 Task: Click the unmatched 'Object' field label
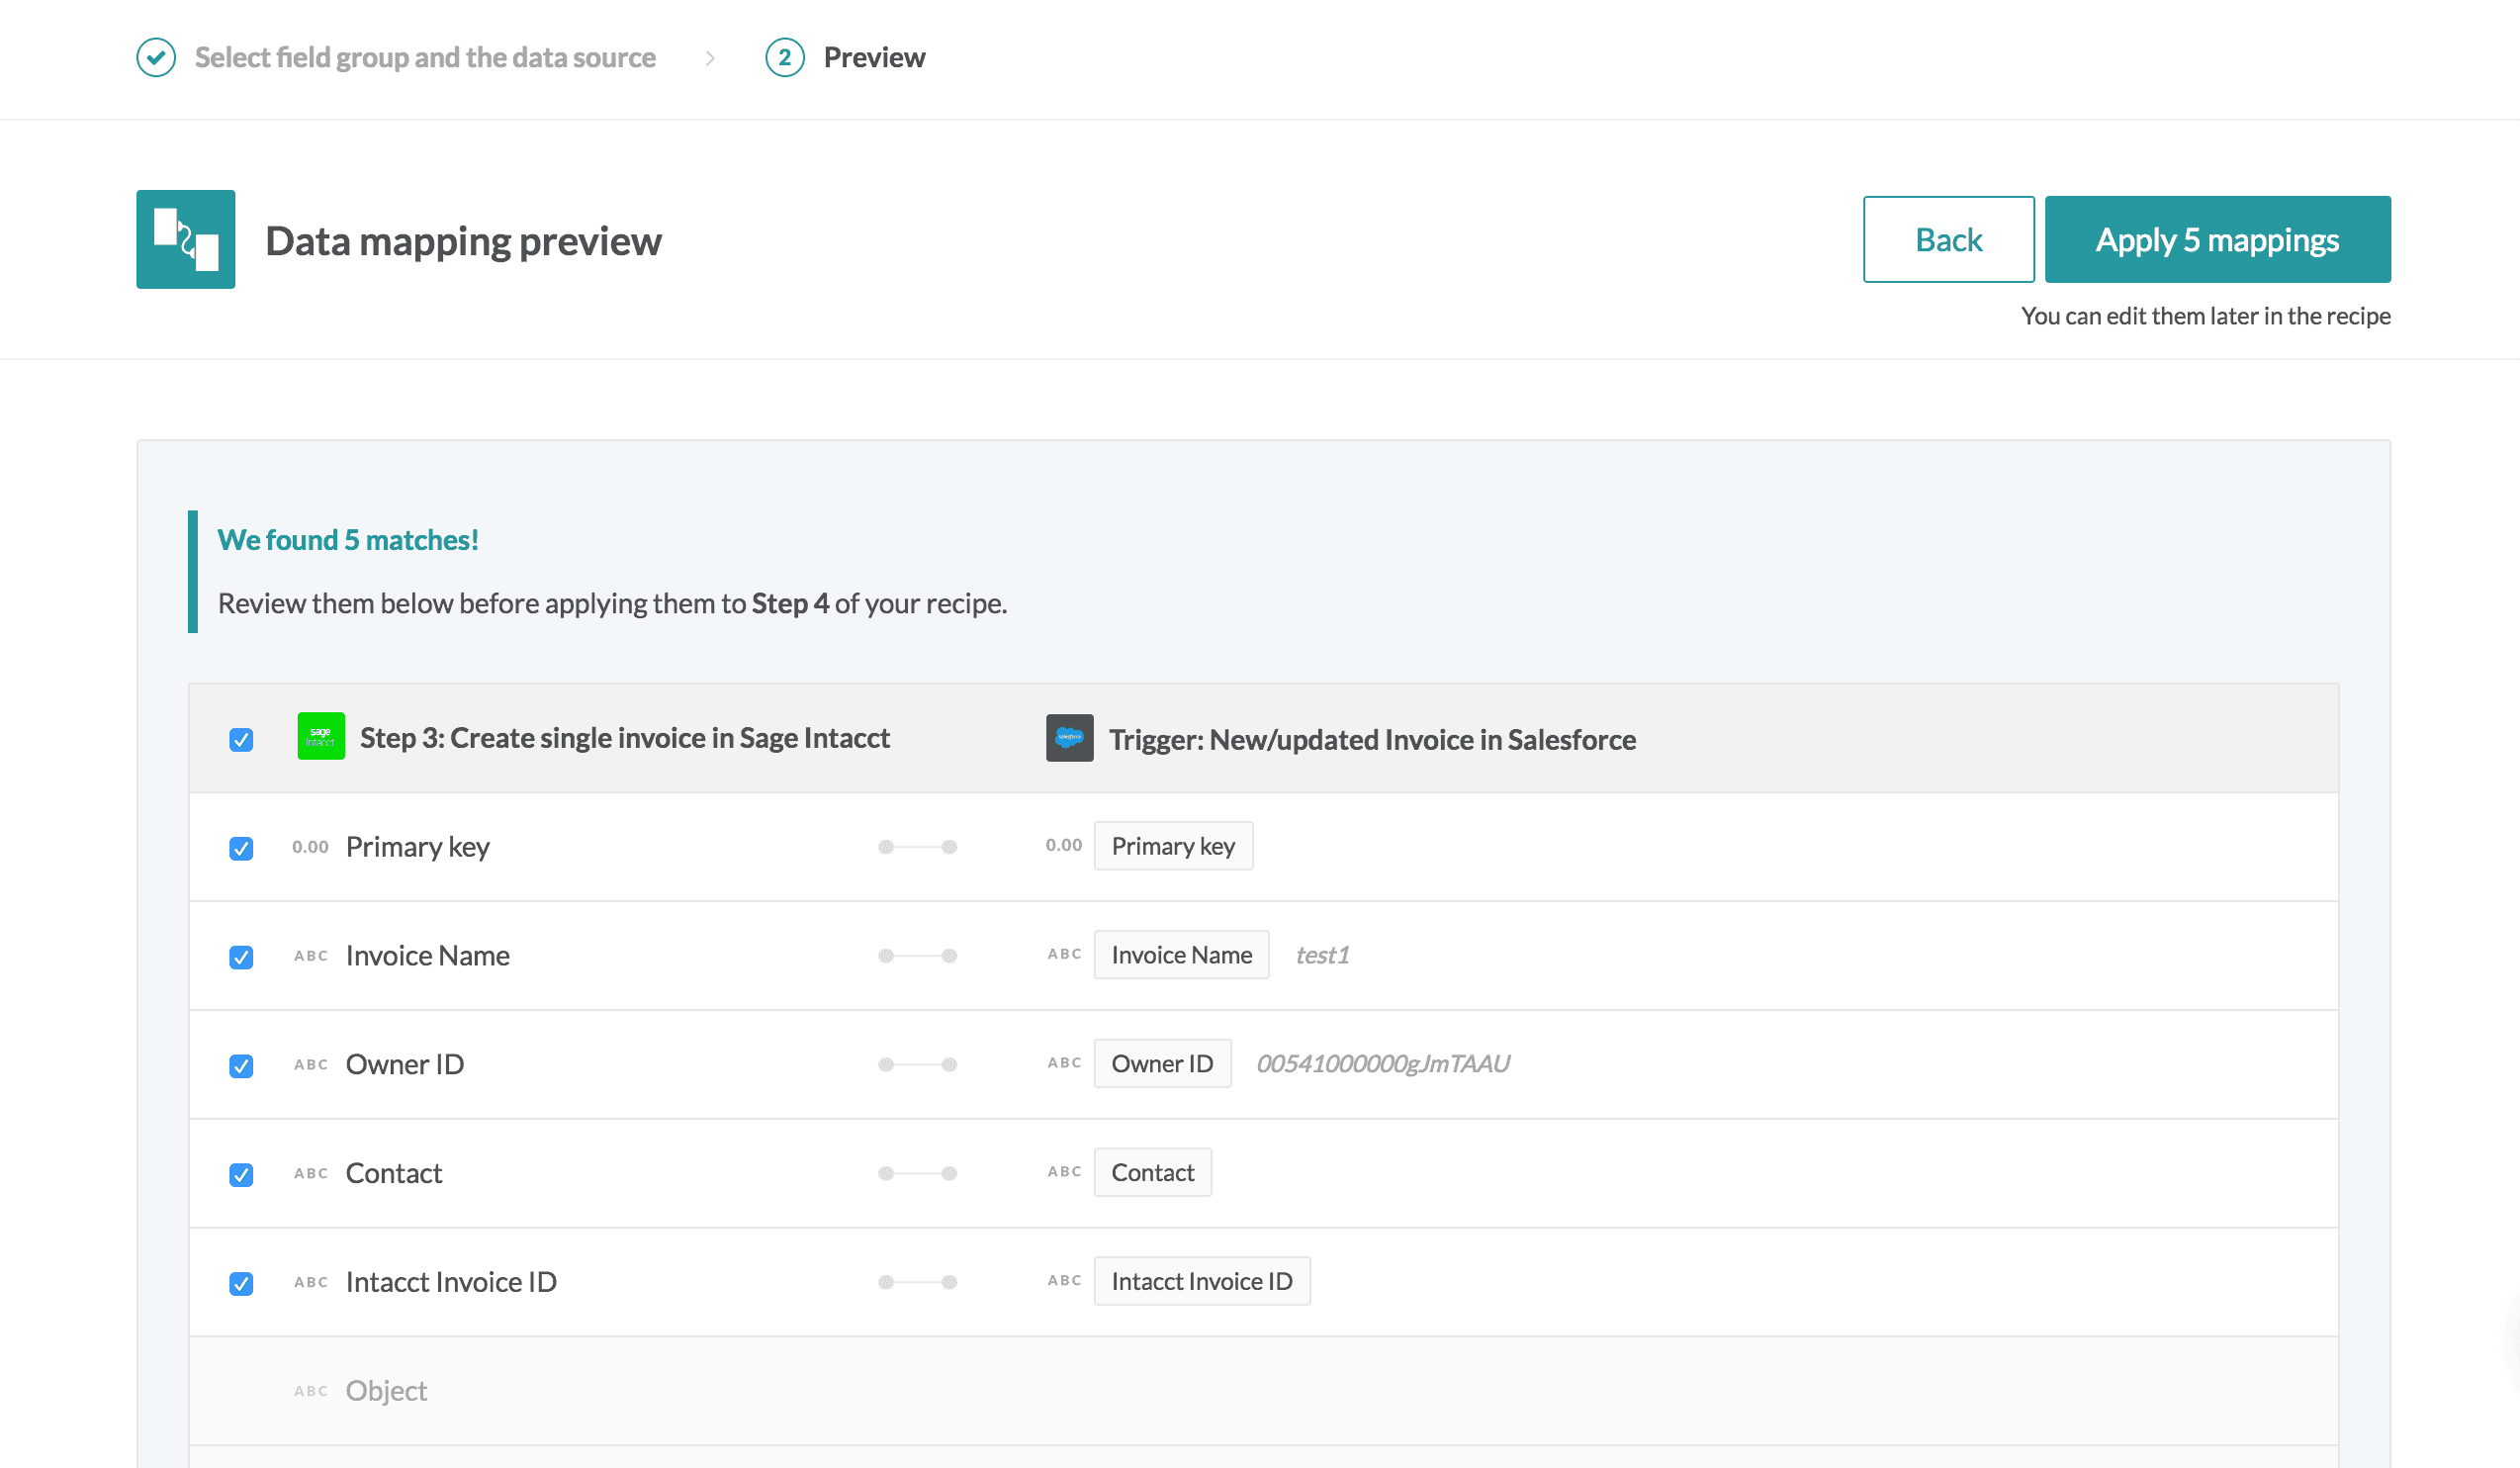pyautogui.click(x=386, y=1391)
